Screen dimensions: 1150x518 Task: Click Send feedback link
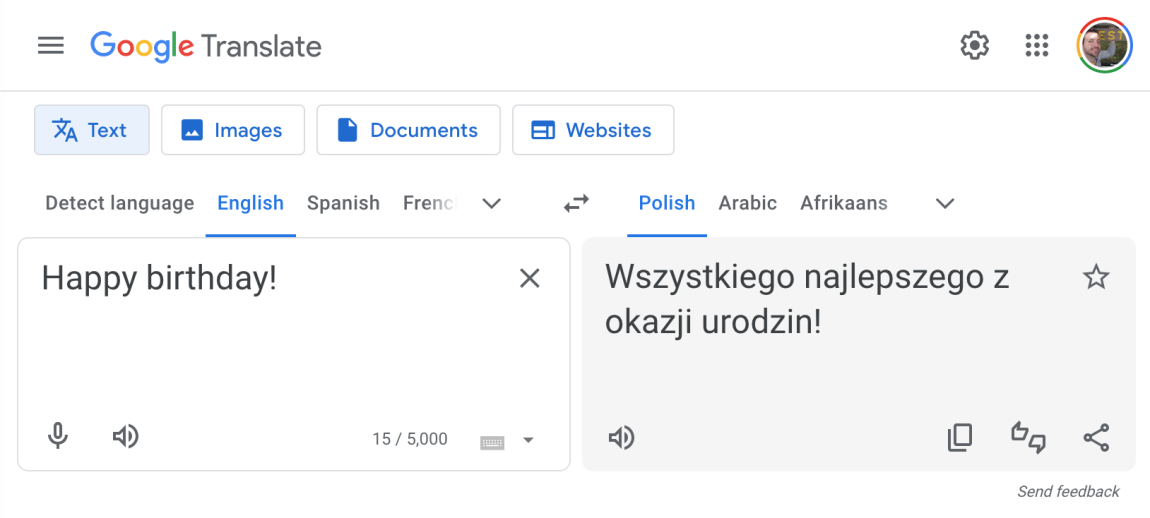(1068, 492)
